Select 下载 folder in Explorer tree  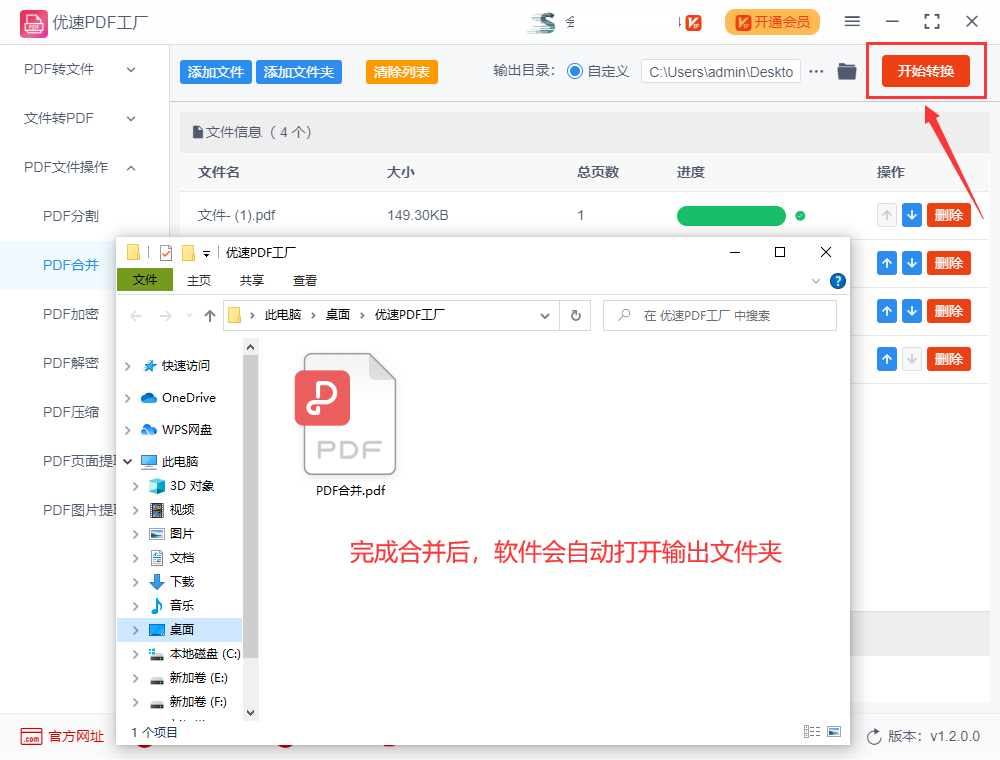coord(182,581)
